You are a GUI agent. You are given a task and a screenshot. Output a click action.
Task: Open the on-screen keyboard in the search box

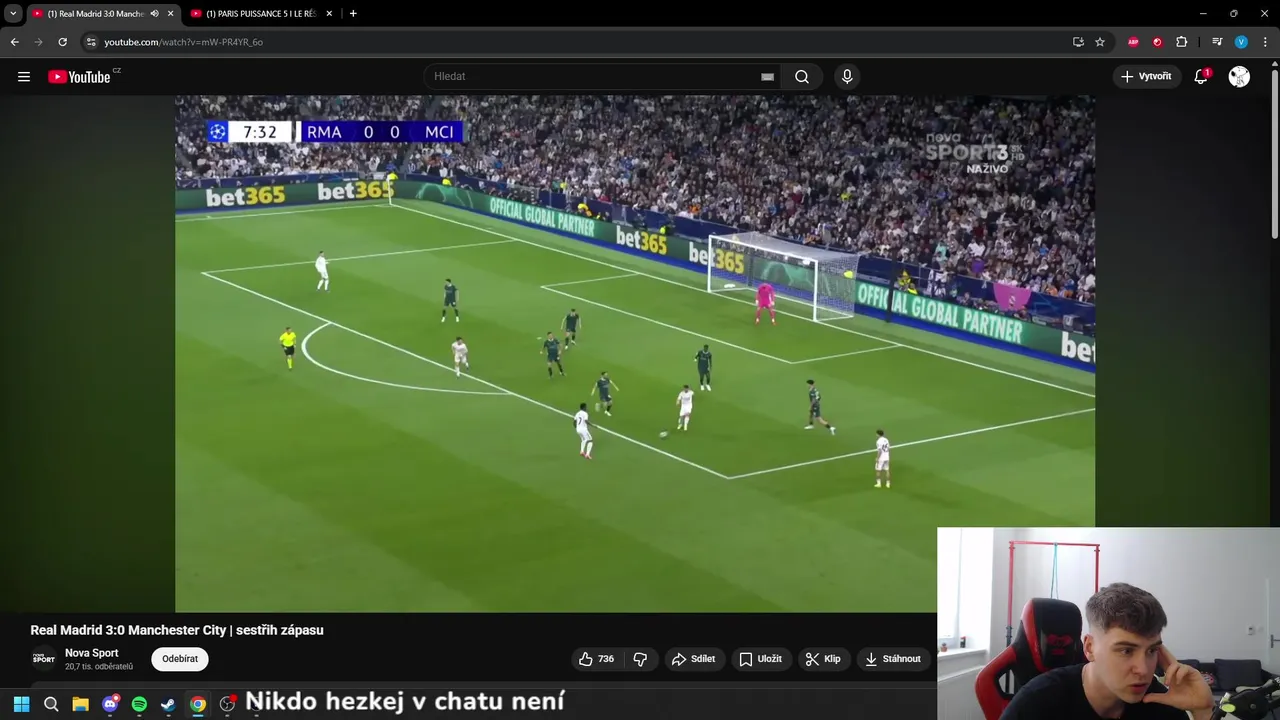point(767,76)
